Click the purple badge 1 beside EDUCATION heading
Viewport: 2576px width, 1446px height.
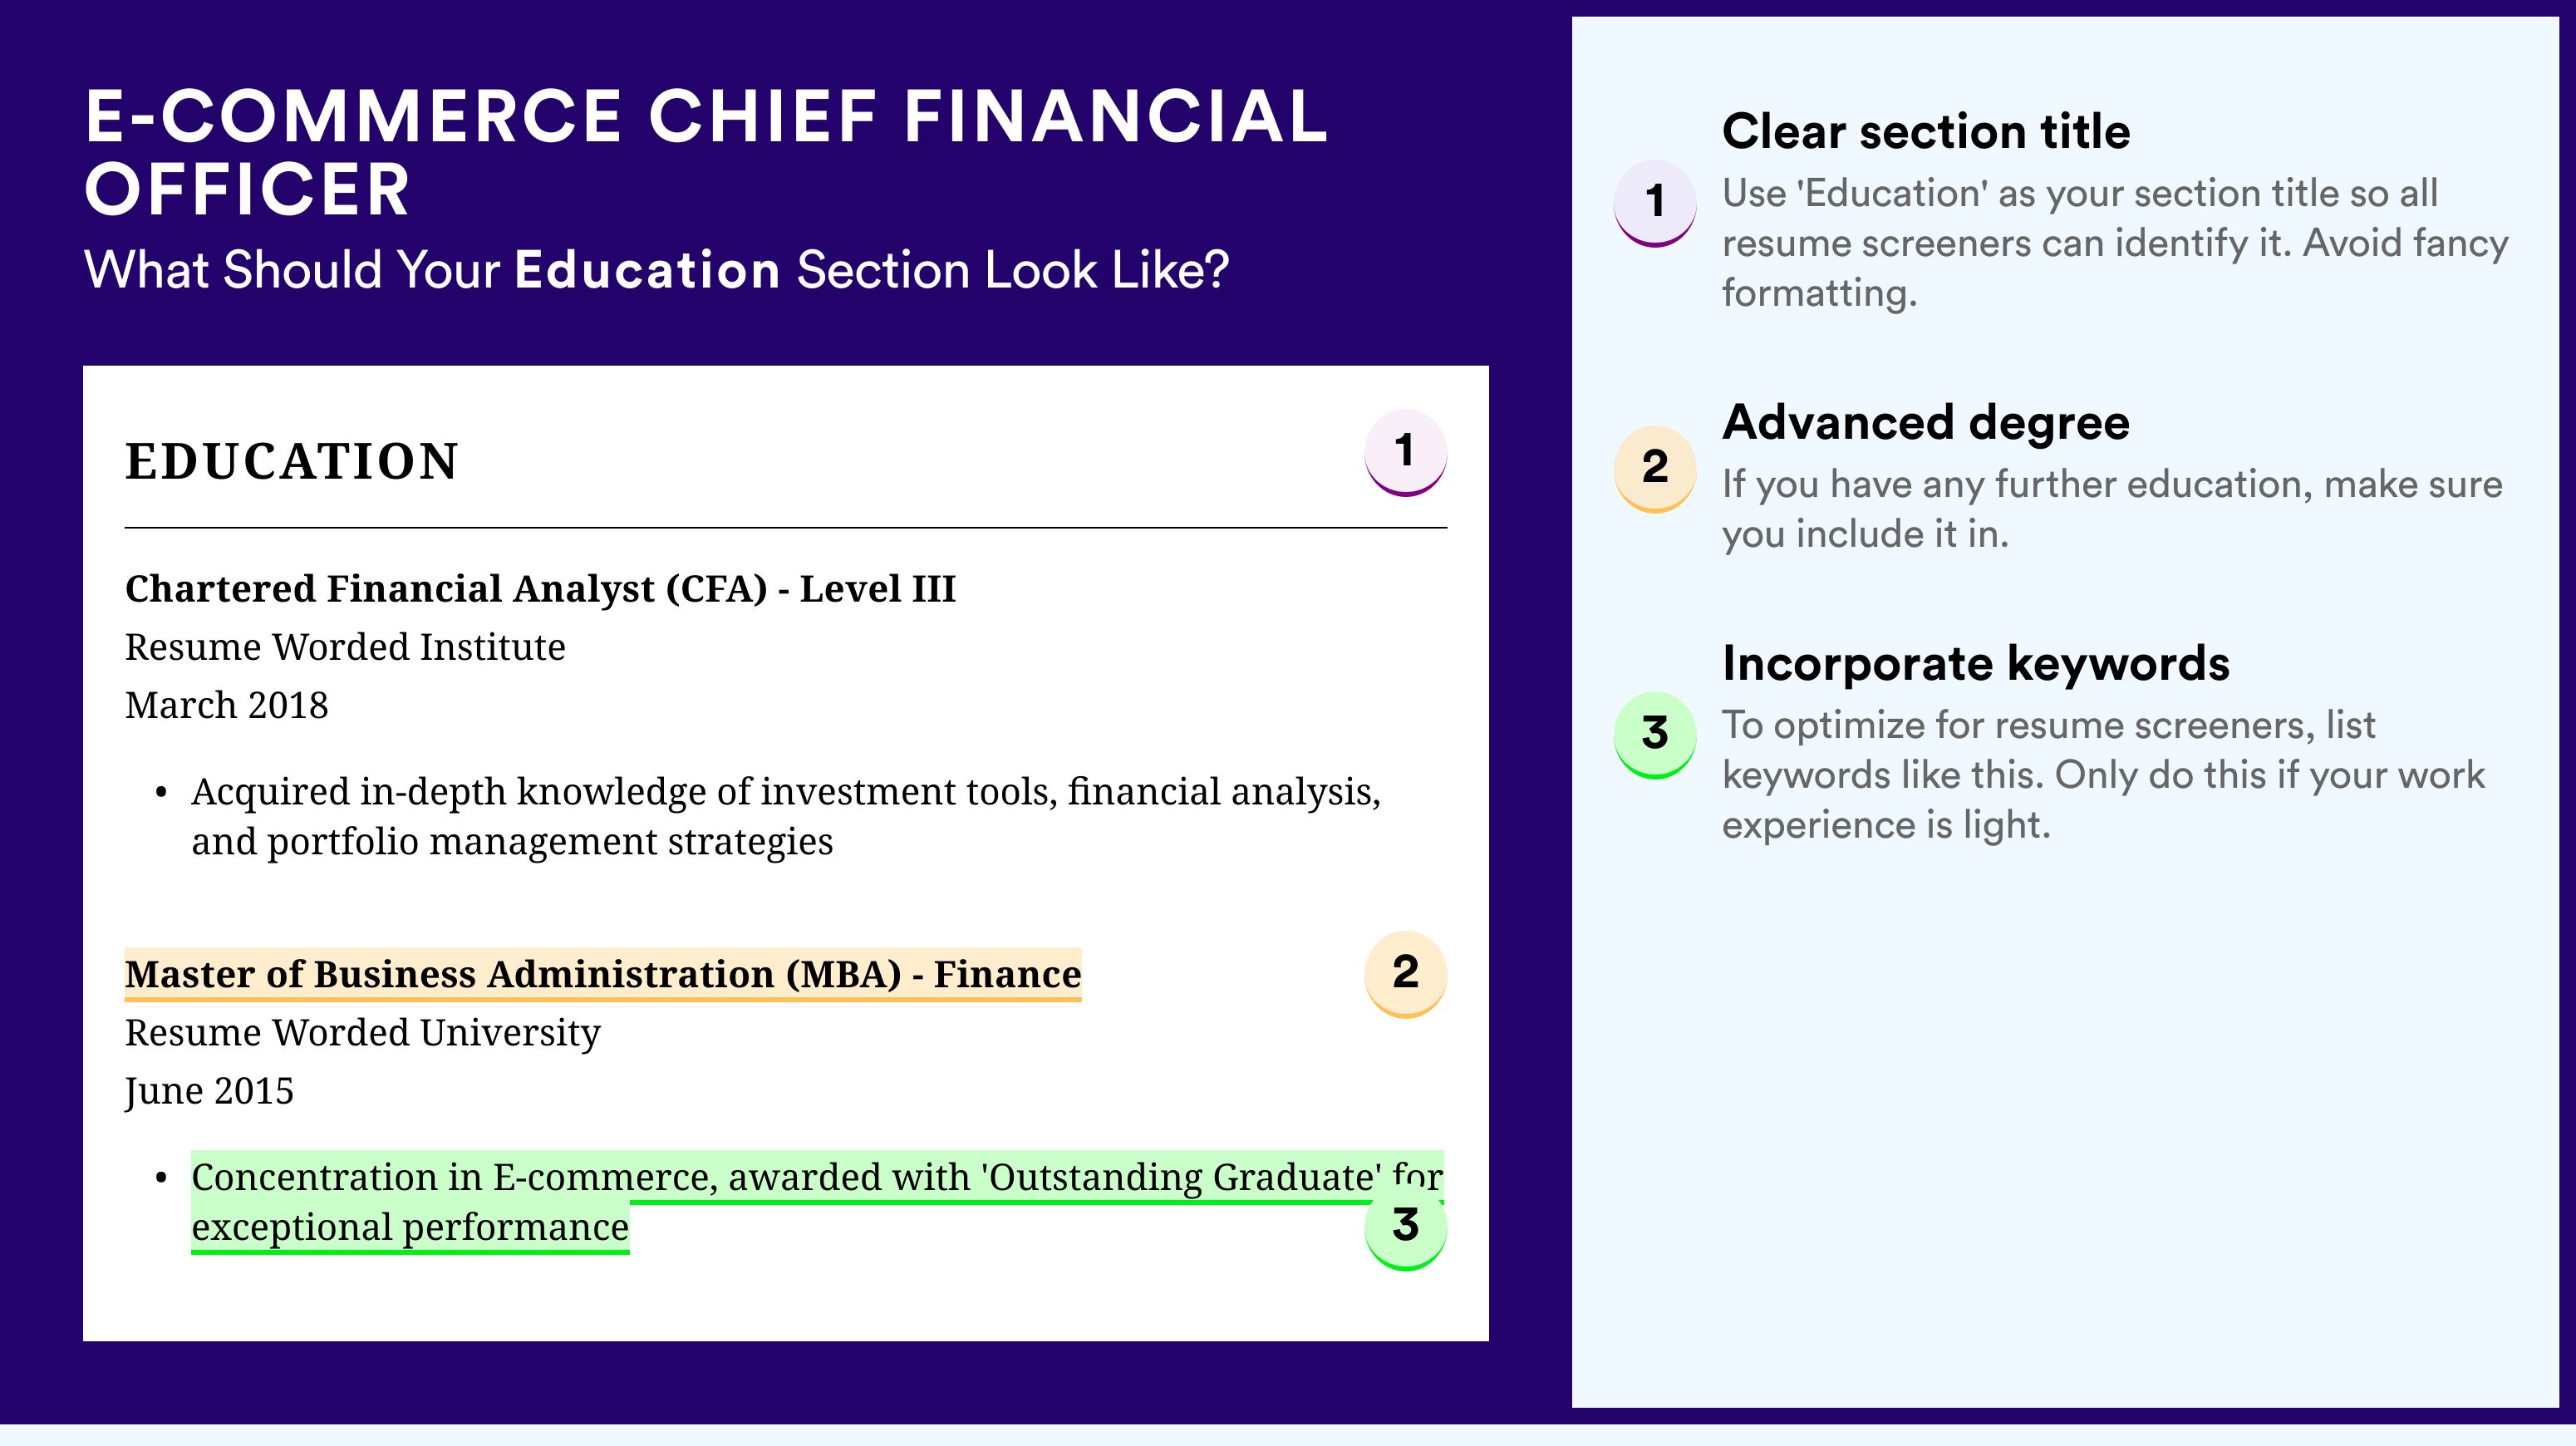coord(1405,452)
